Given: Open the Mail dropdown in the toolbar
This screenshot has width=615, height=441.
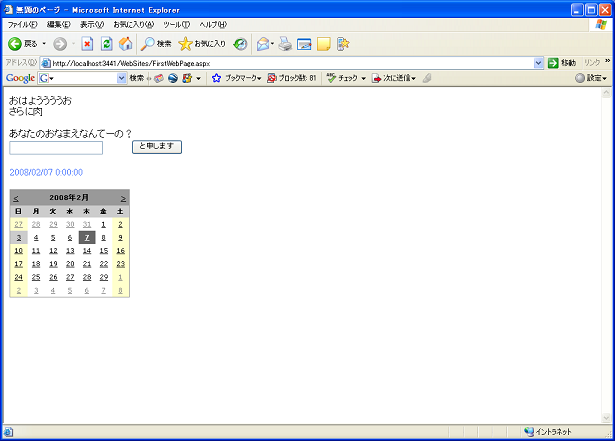Looking at the screenshot, I should [265, 44].
